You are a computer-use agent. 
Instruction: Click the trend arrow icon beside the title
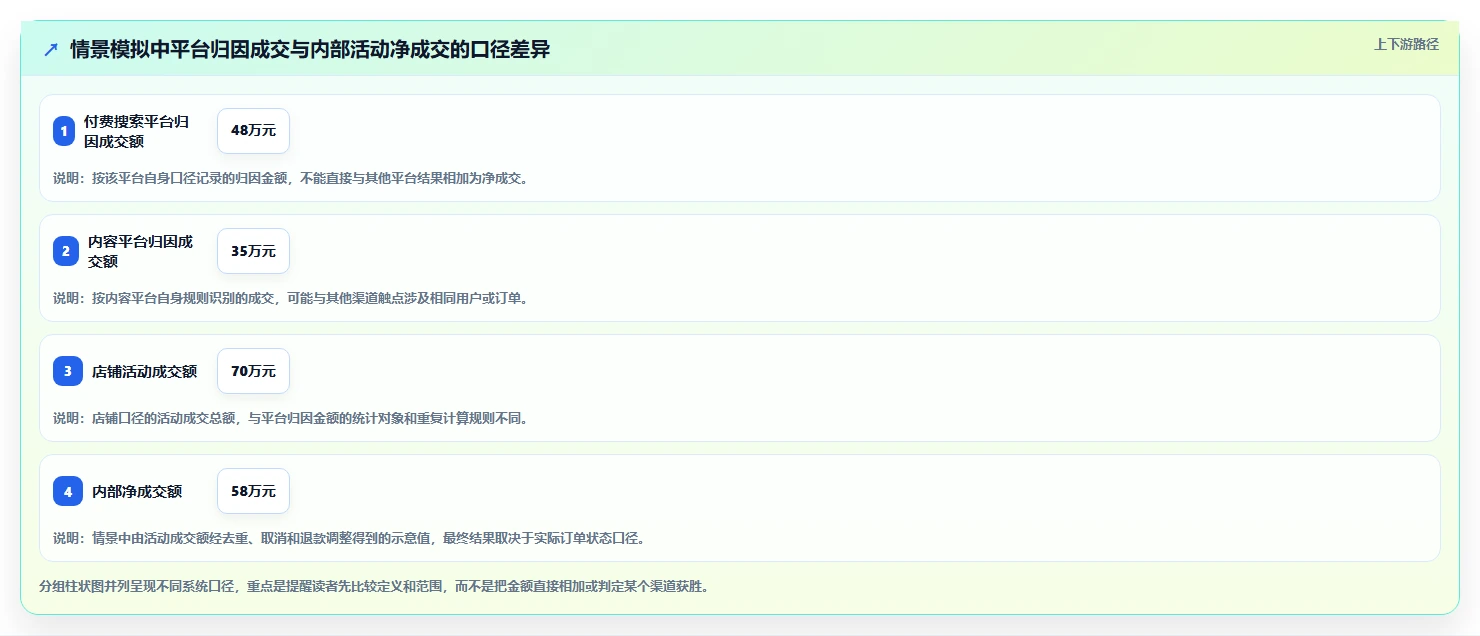click(x=51, y=50)
